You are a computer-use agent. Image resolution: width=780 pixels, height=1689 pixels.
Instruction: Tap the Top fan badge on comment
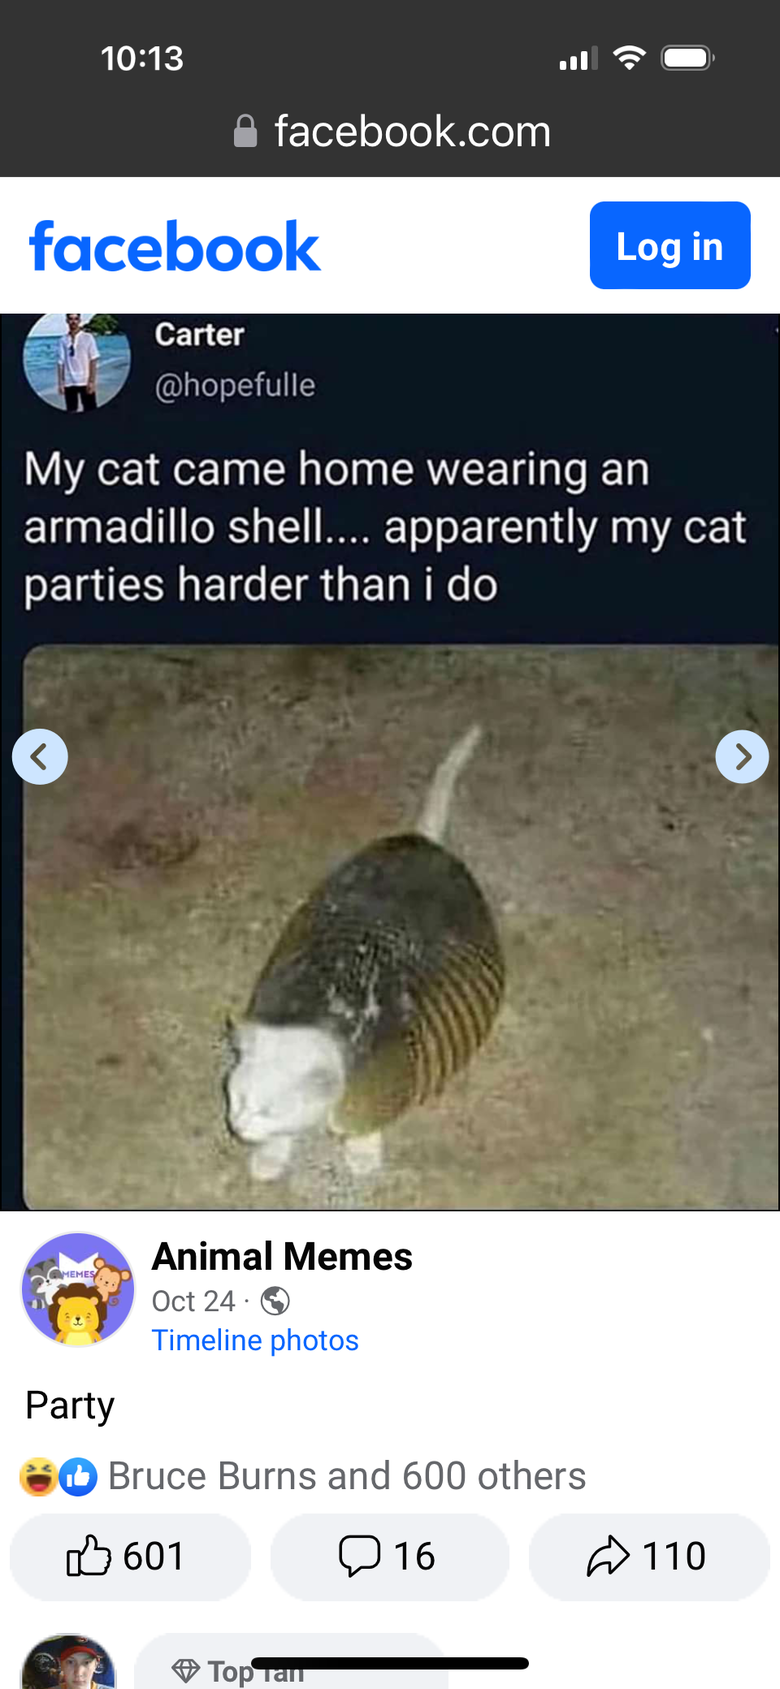pyautogui.click(x=239, y=1669)
